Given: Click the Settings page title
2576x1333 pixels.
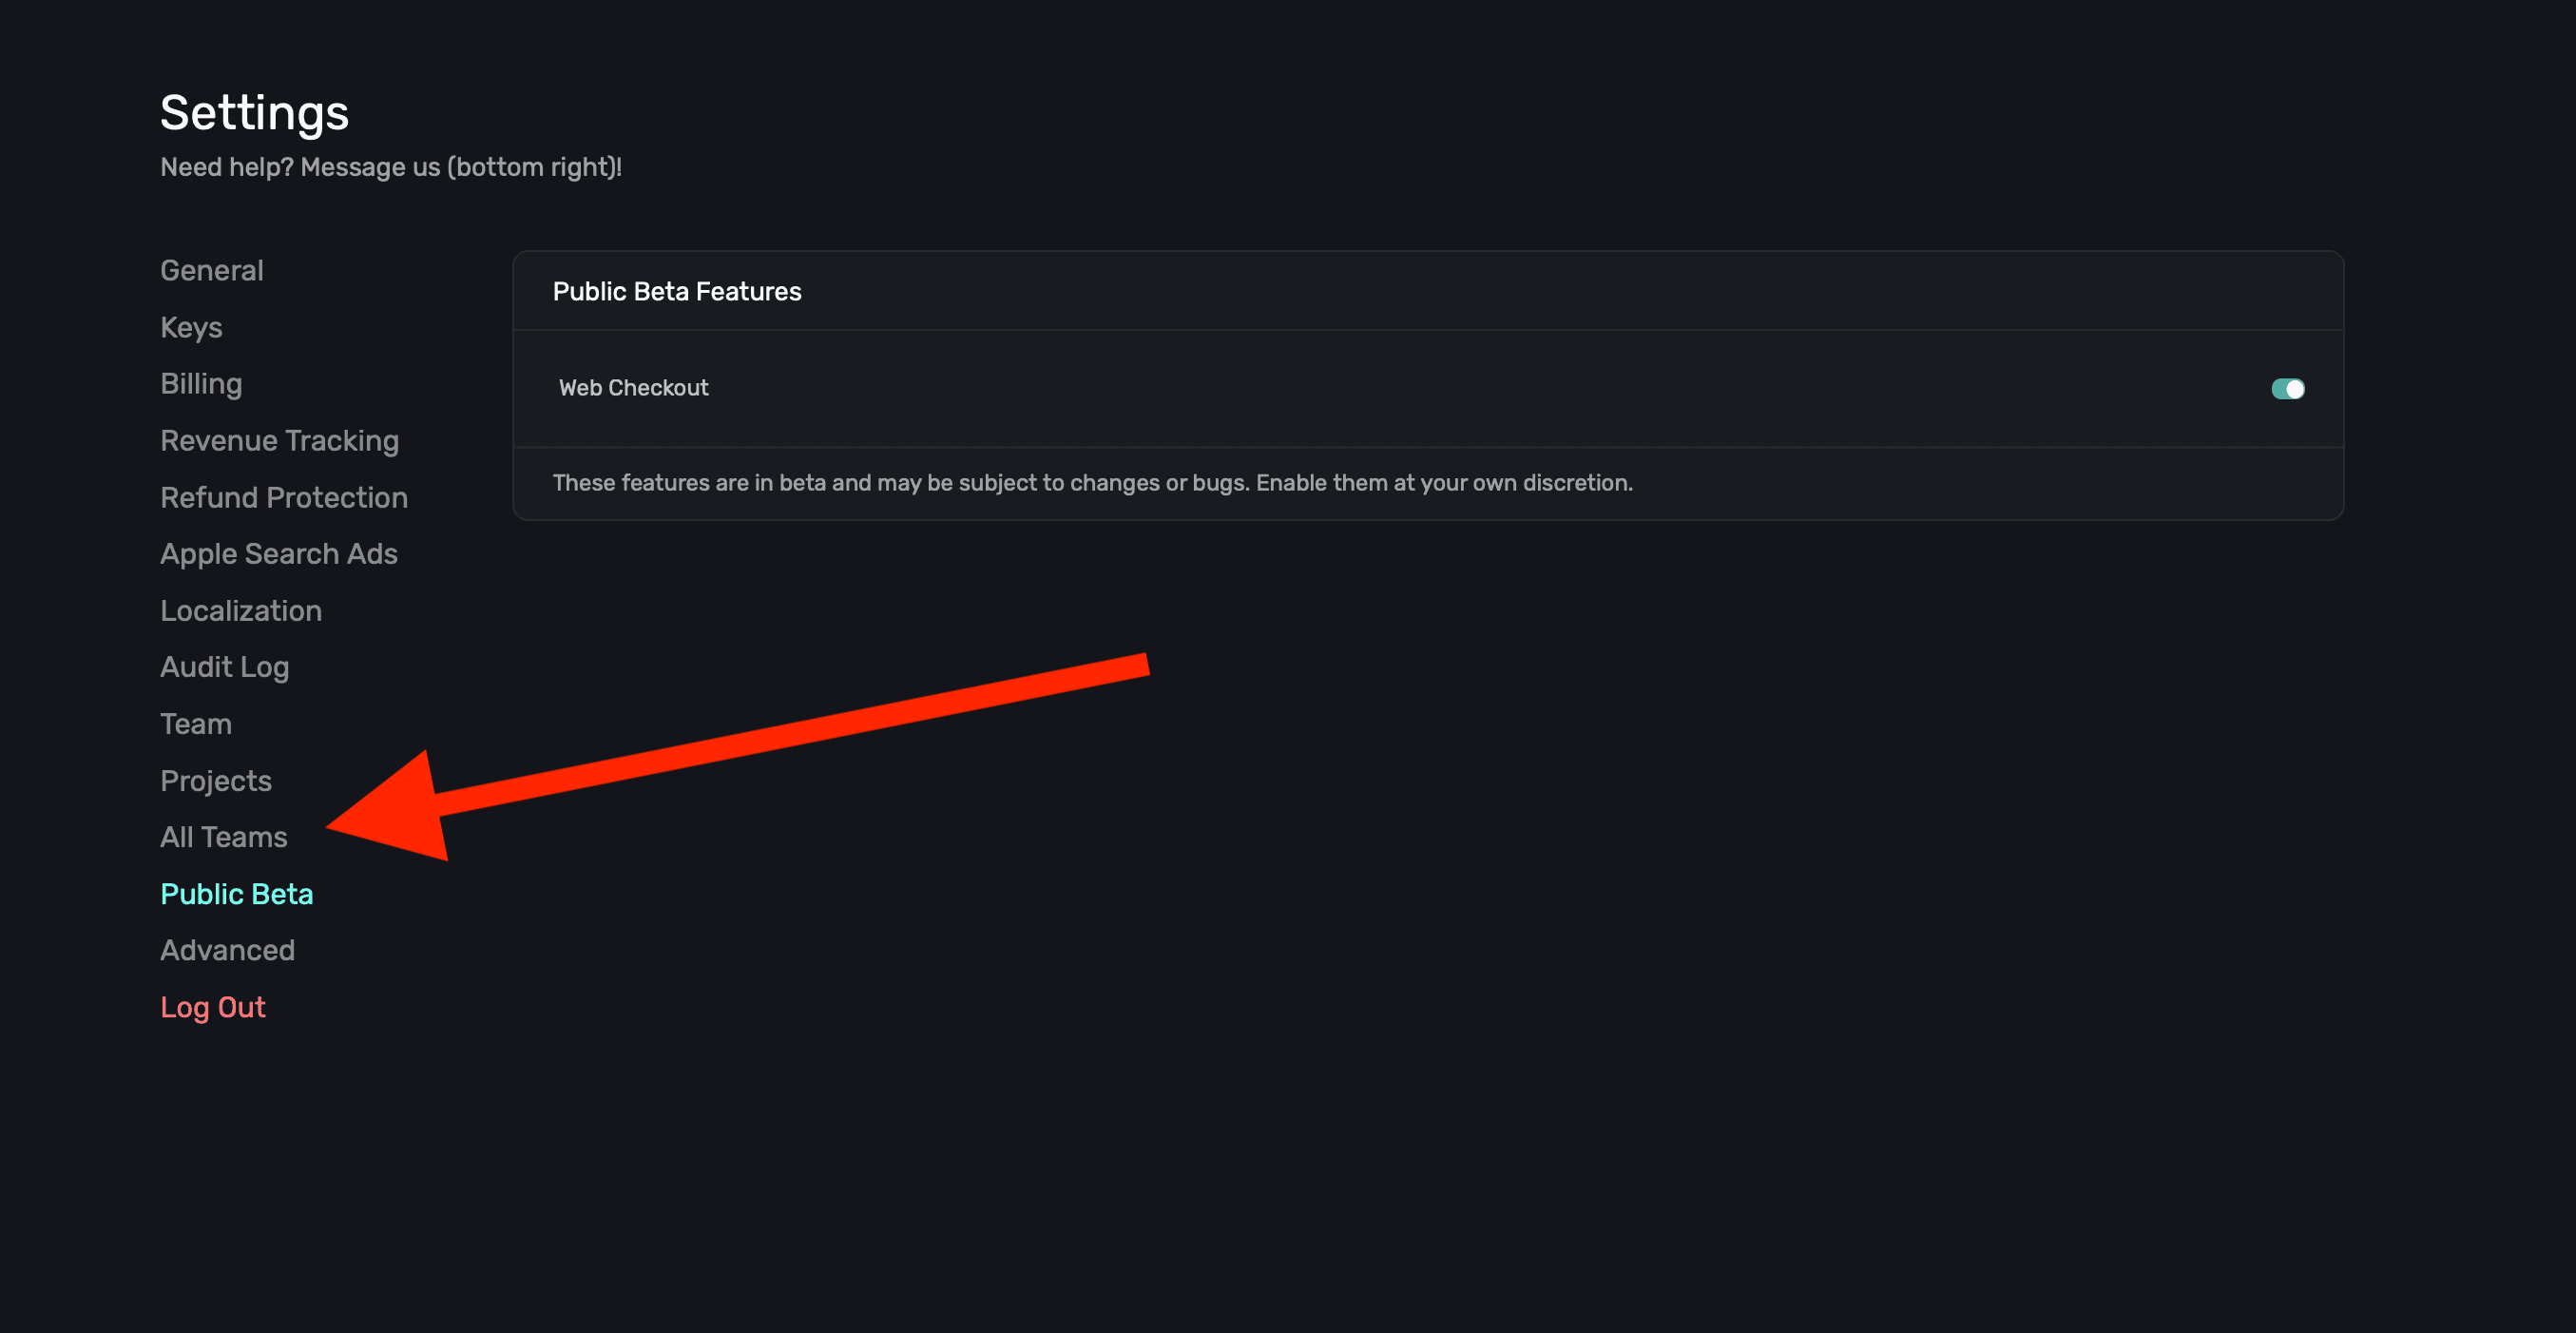Looking at the screenshot, I should [x=254, y=113].
